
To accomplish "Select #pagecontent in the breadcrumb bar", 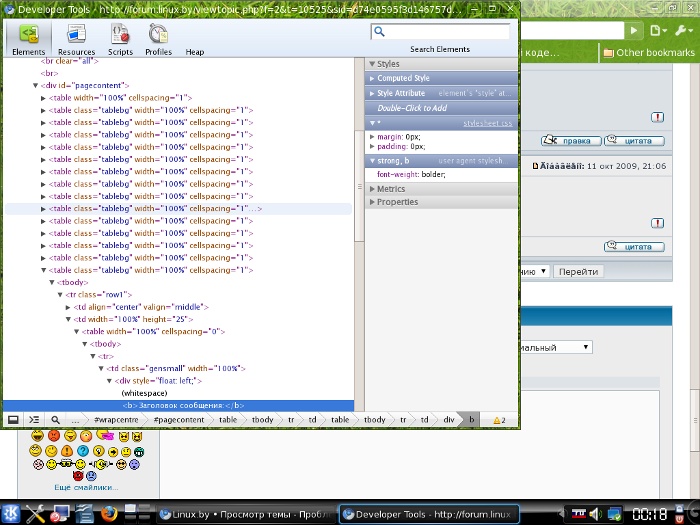I will click(179, 420).
